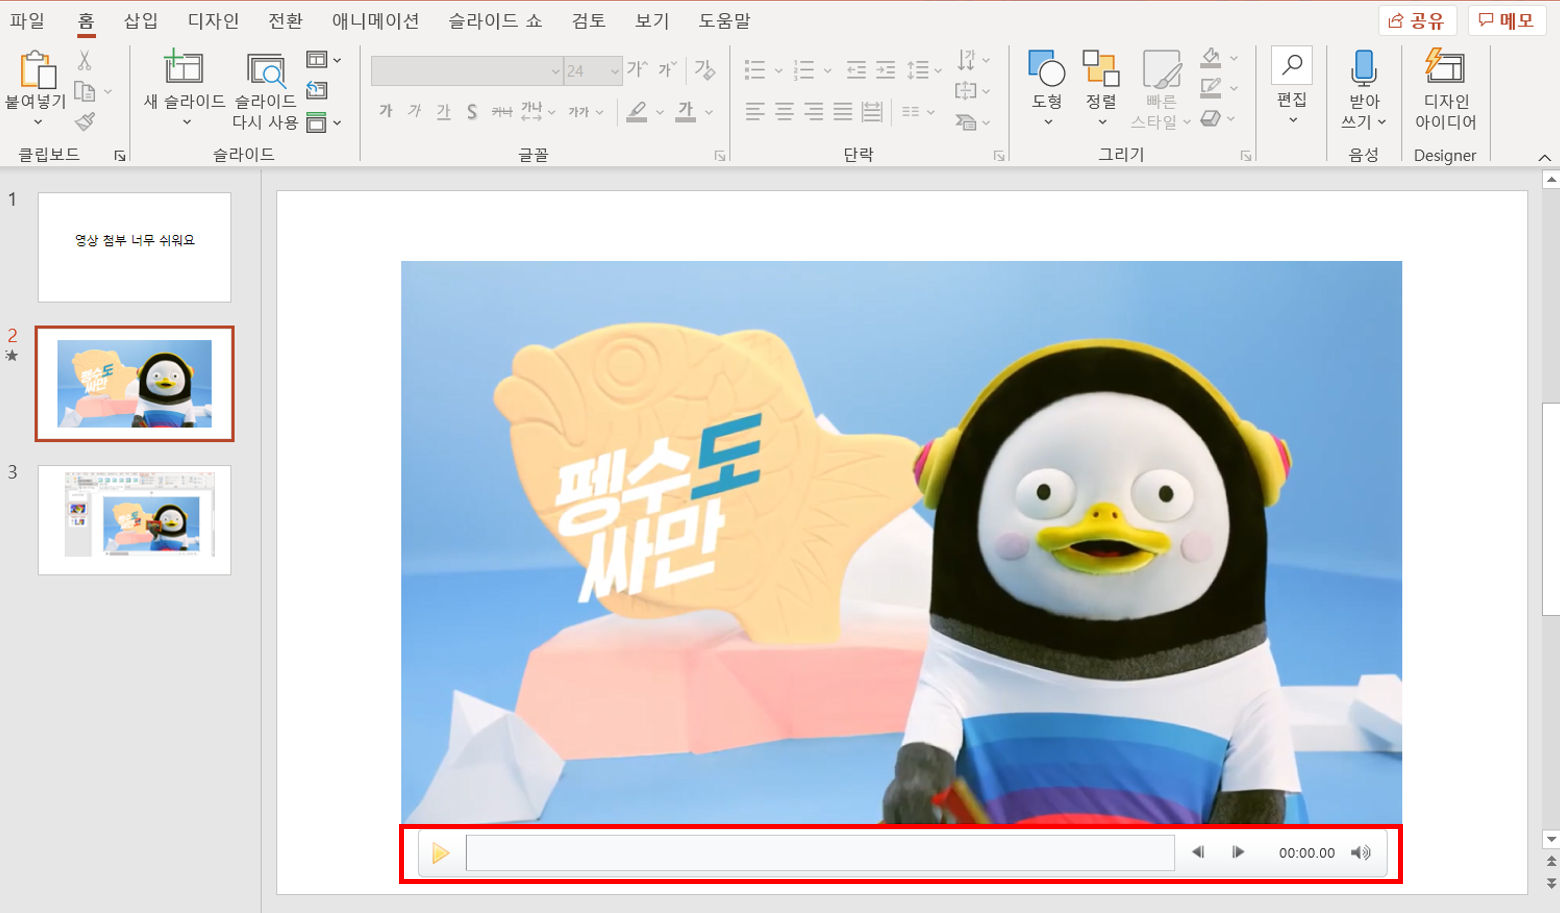Image resolution: width=1560 pixels, height=913 pixels.
Task: Open the font color dropdown arrow
Action: tap(709, 112)
